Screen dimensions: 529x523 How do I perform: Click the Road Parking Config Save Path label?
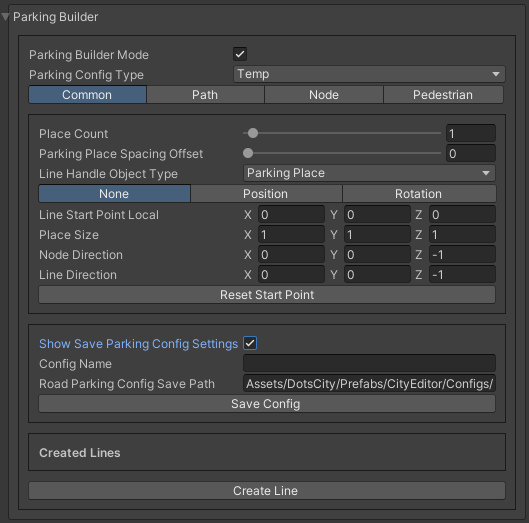pyautogui.click(x=127, y=384)
